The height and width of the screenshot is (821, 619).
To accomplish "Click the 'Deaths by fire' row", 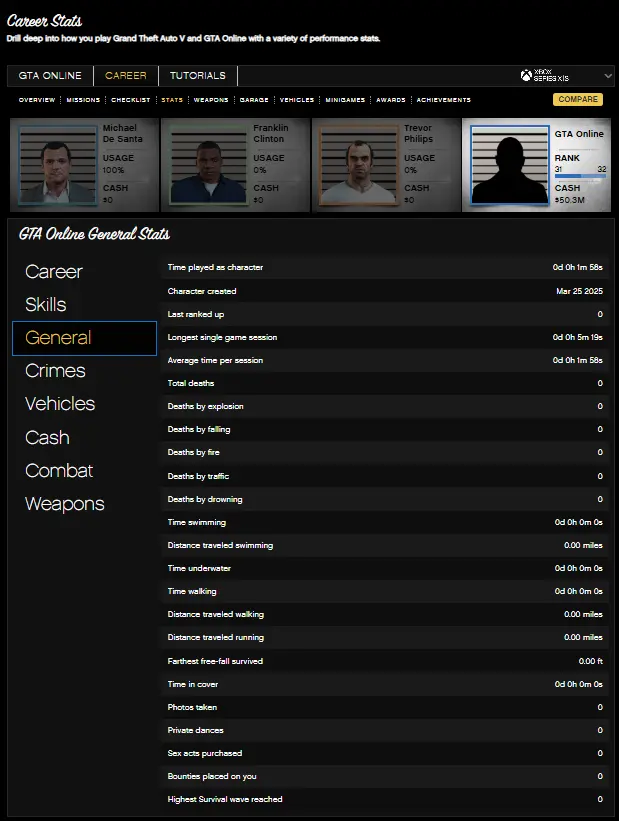I will [385, 452].
